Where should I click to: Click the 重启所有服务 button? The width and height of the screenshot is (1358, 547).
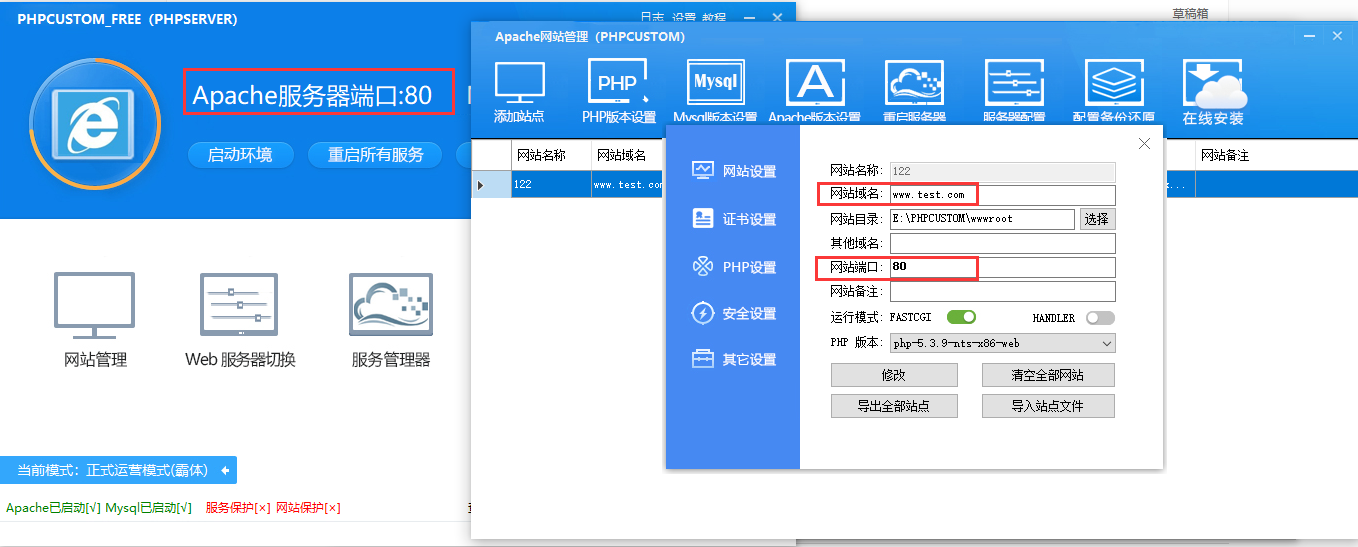click(376, 155)
